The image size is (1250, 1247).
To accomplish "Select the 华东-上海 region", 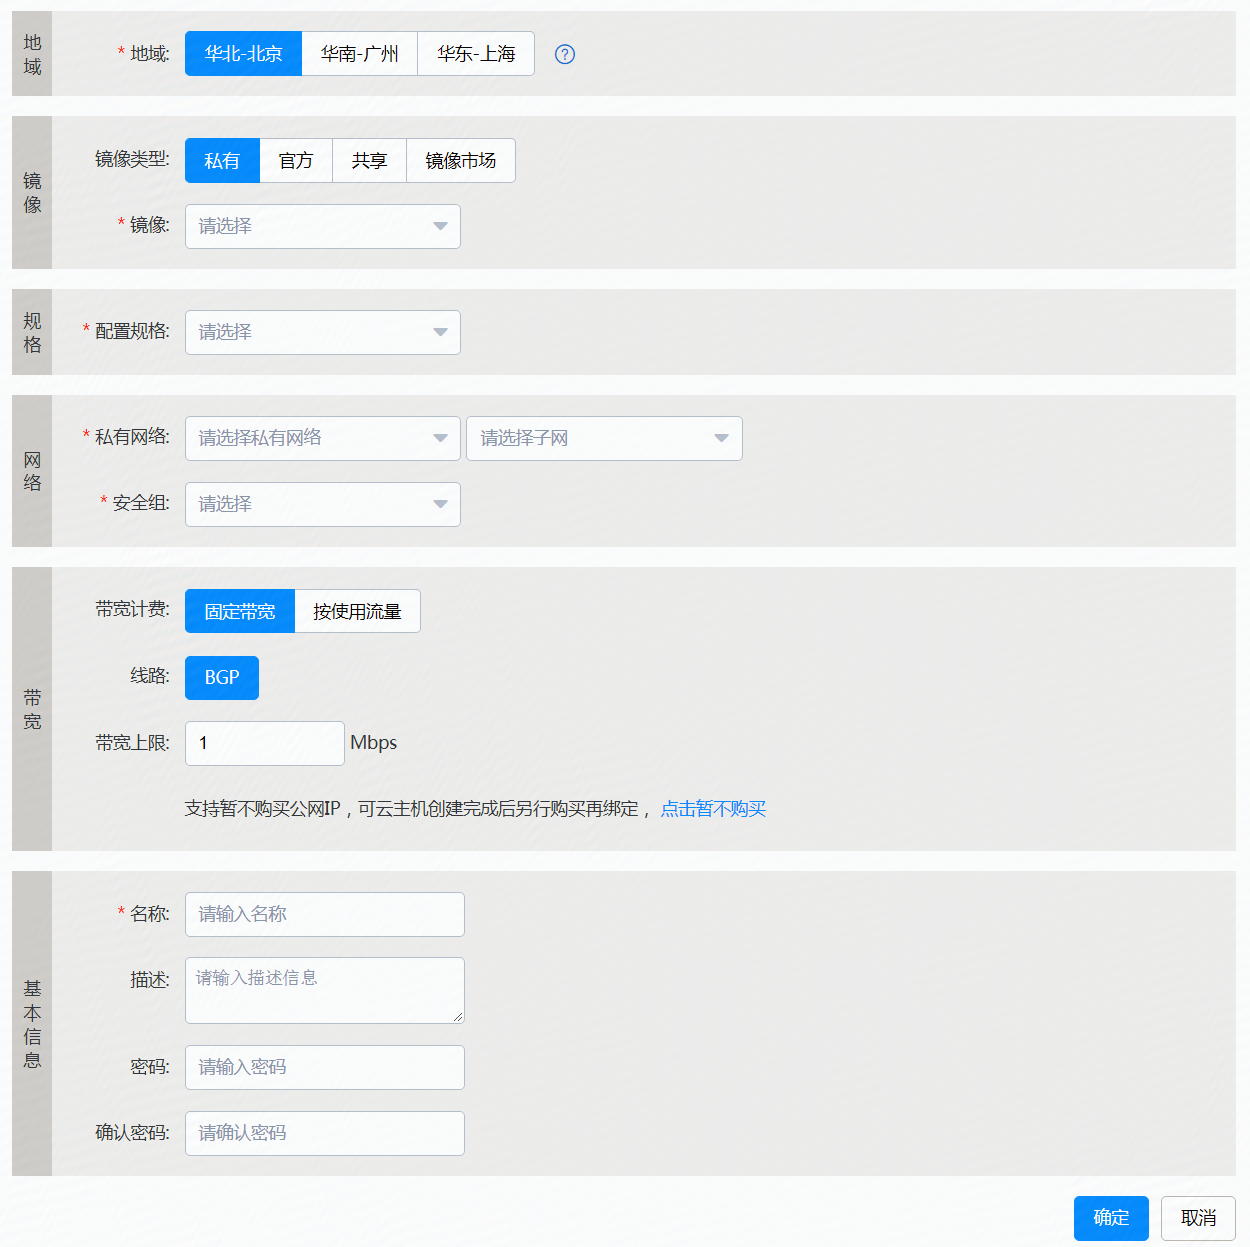I will click(476, 54).
